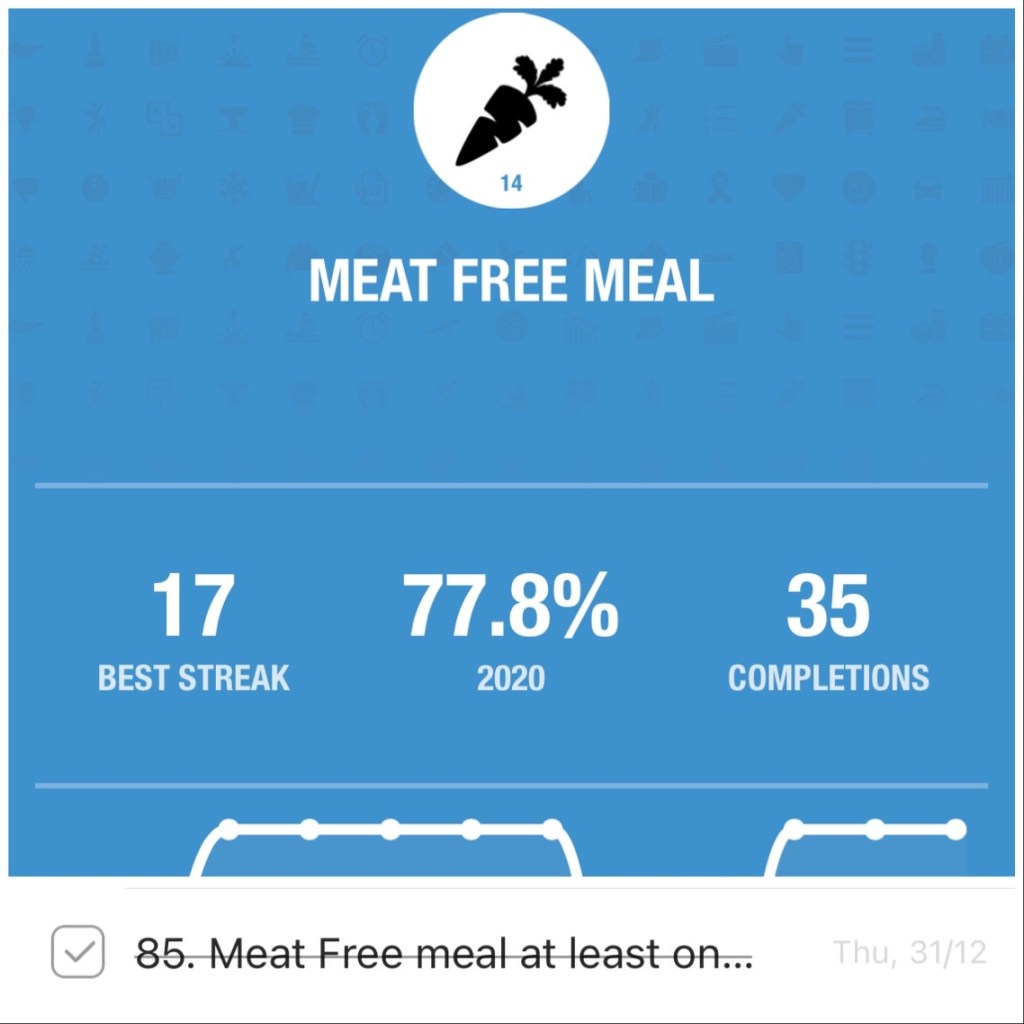Click the last dot of the right chart segment
The width and height of the screenshot is (1024, 1024).
point(956,829)
